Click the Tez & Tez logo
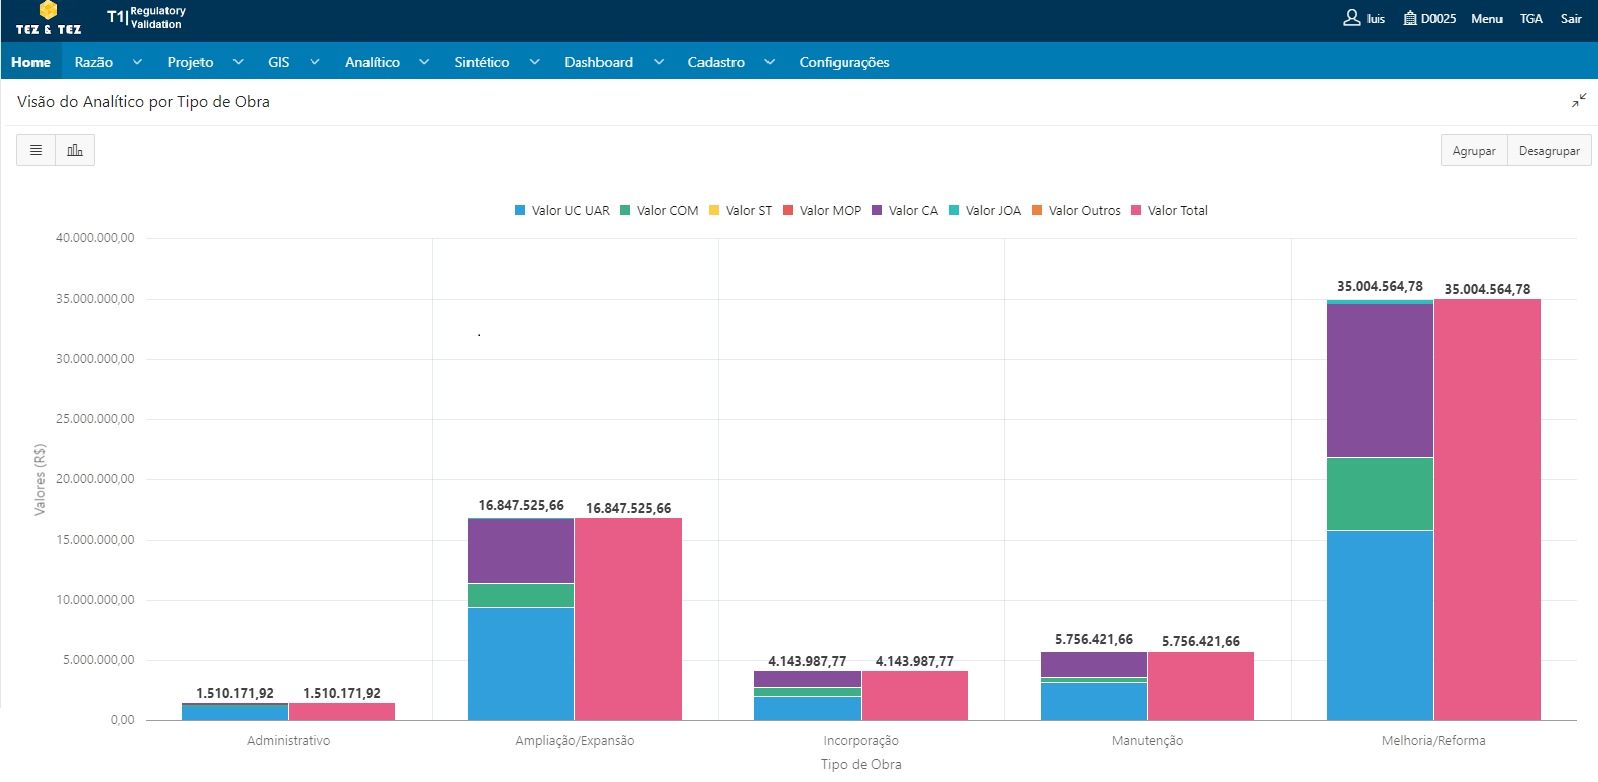Screen dimensions: 1598x782 (x=48, y=19)
